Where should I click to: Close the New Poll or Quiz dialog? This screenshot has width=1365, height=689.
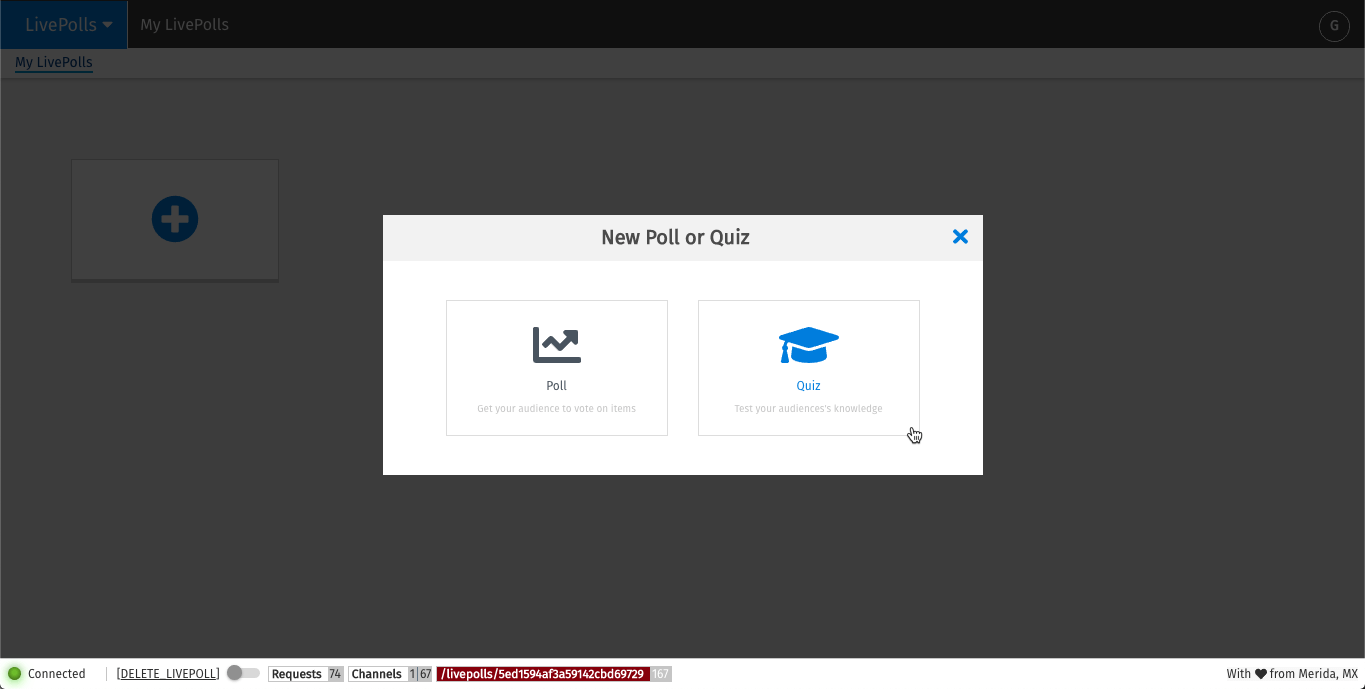(960, 237)
